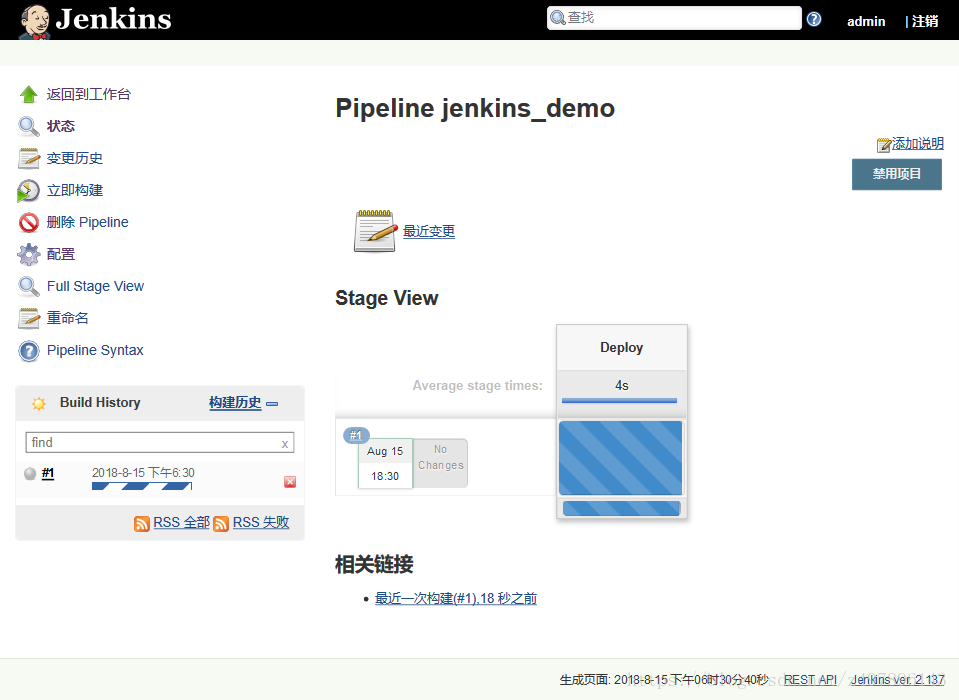
Task: Click the No Changes box in Stage View
Action: pos(440,463)
